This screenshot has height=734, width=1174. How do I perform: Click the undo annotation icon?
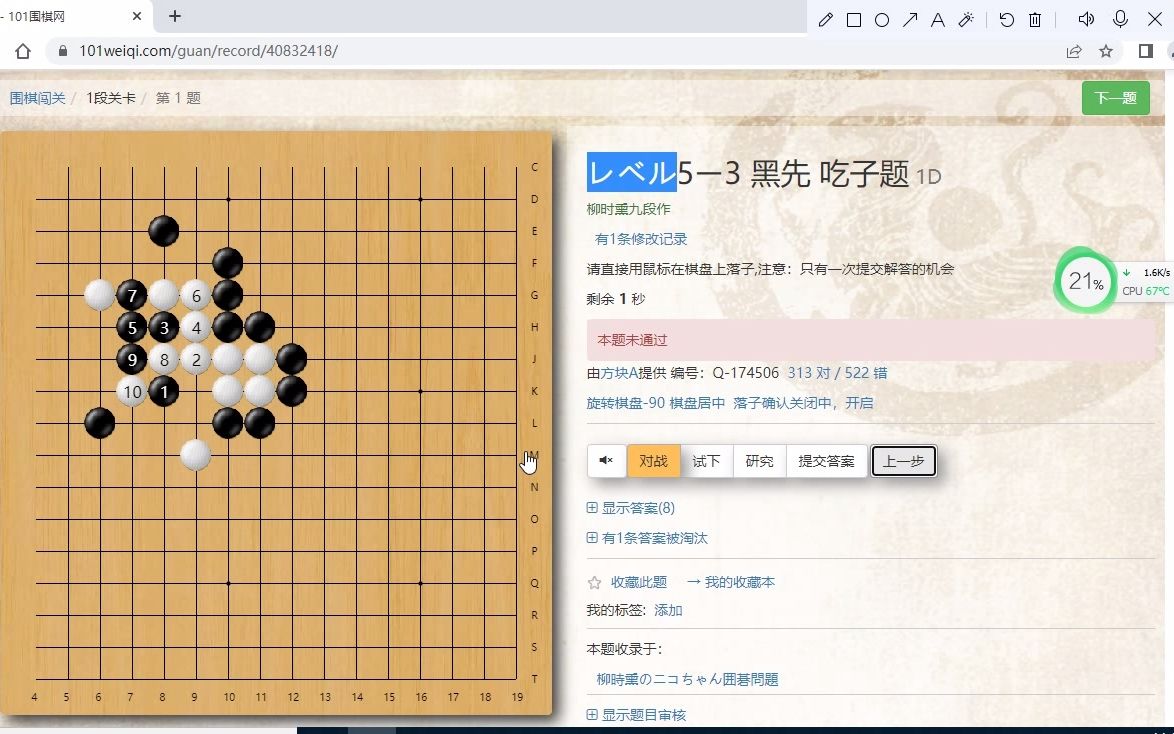1006,19
